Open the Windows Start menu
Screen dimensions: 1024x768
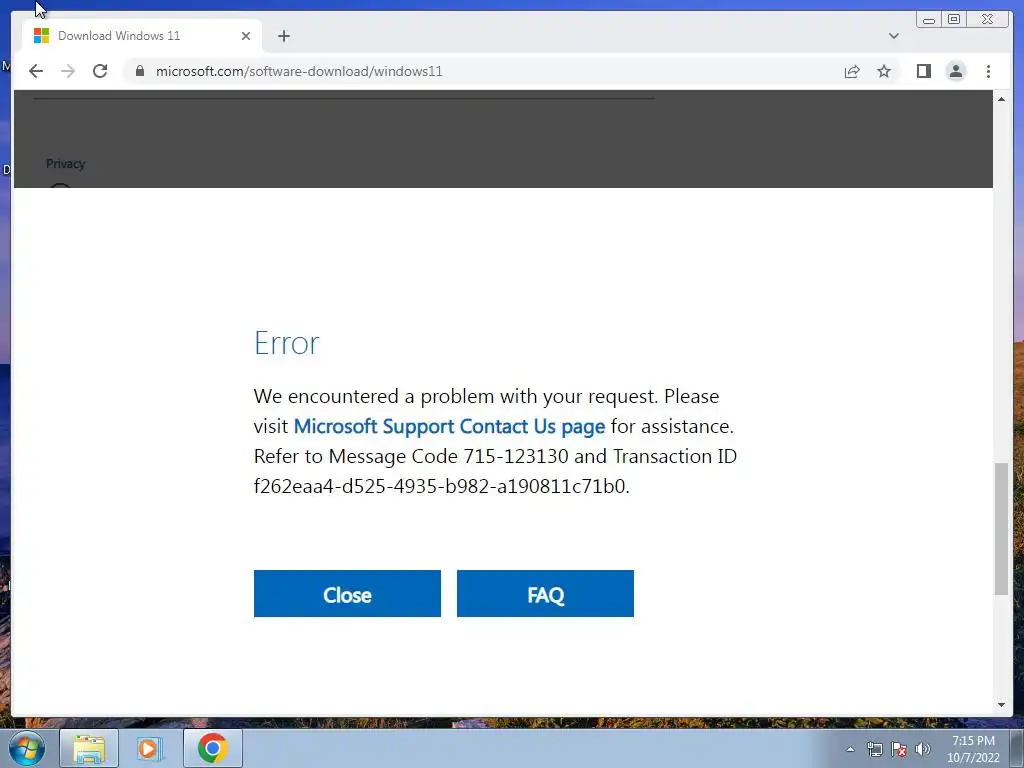click(x=27, y=748)
